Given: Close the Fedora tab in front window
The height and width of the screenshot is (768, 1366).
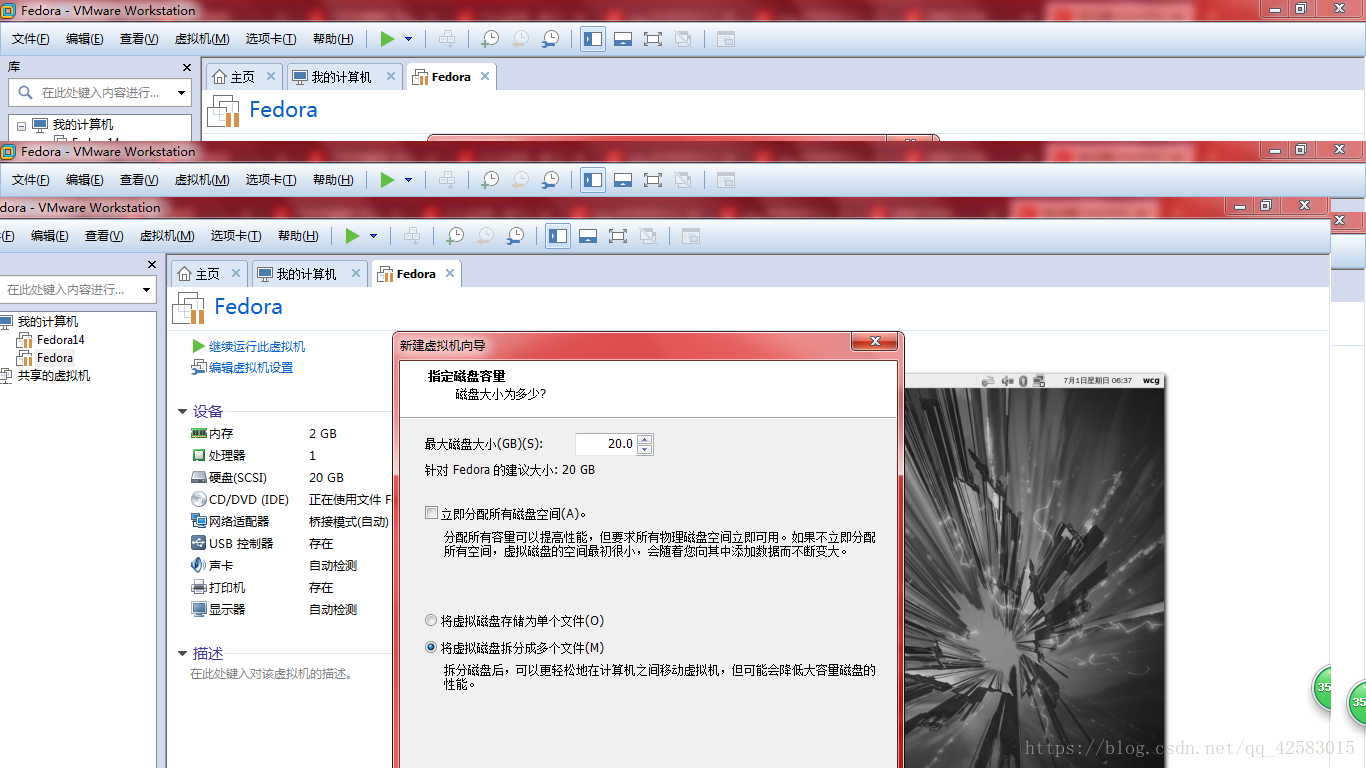Looking at the screenshot, I should [450, 273].
